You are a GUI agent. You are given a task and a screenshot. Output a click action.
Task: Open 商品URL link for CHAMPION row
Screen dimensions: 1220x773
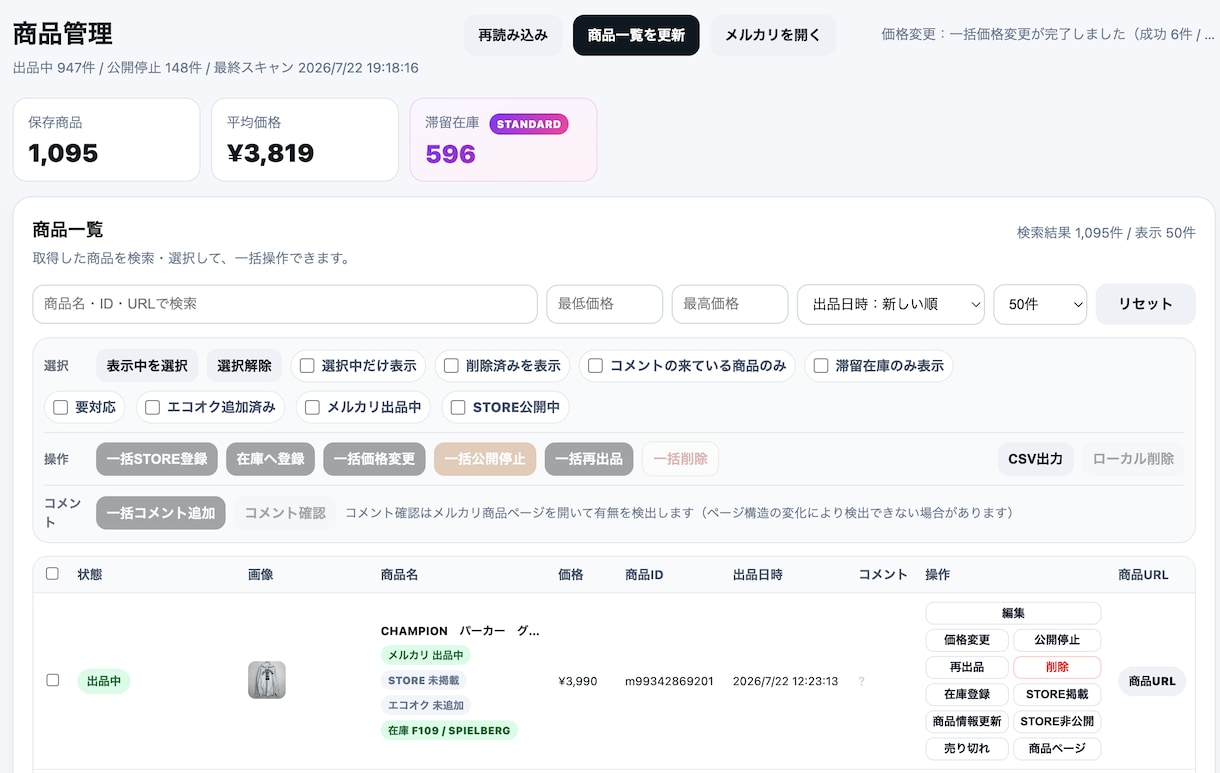pos(1152,681)
